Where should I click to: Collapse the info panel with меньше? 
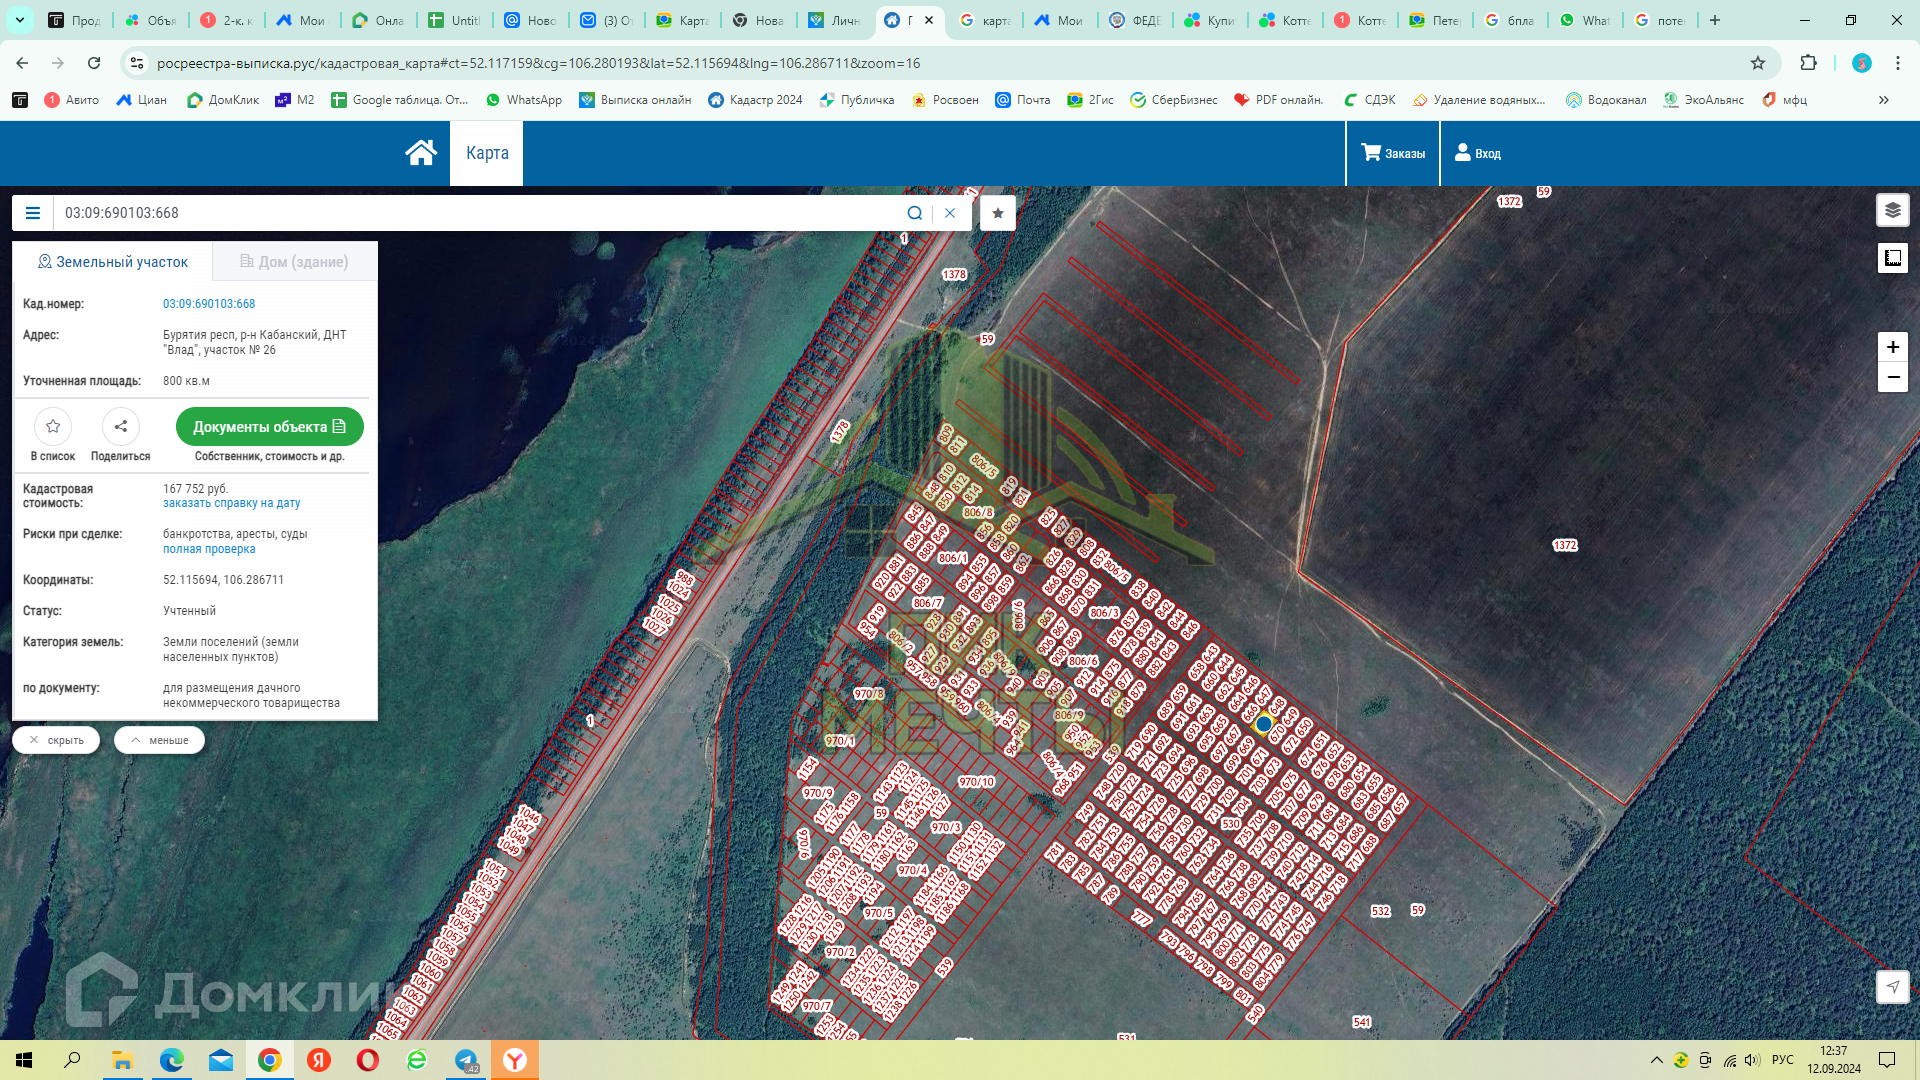point(159,740)
